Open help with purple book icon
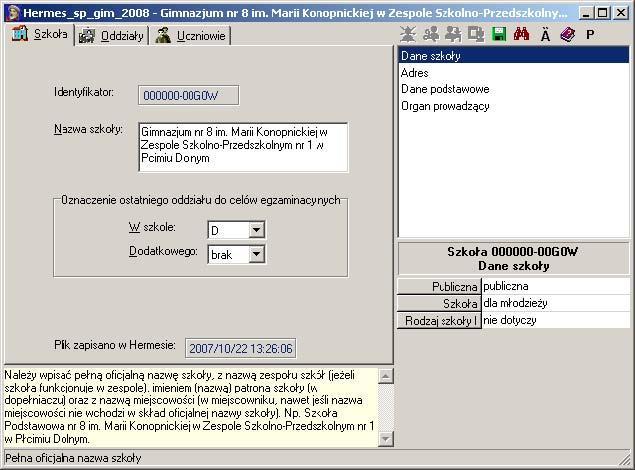 click(568, 34)
